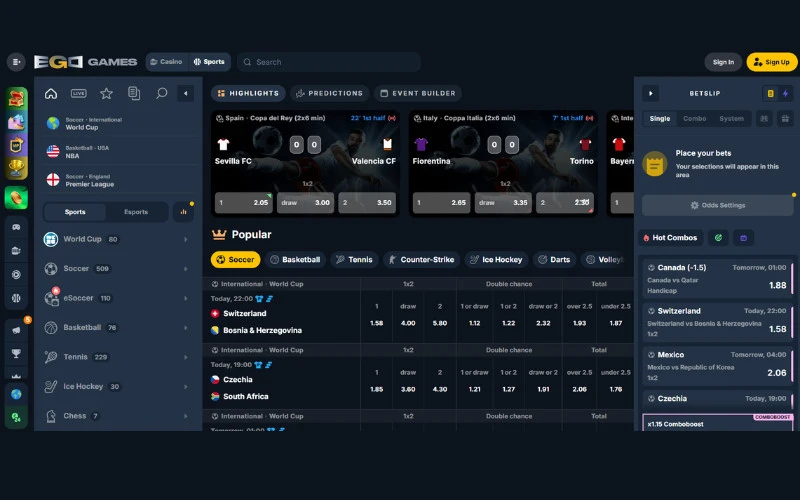The height and width of the screenshot is (500, 800).
Task: Open the LIVE events icon
Action: pos(79,93)
